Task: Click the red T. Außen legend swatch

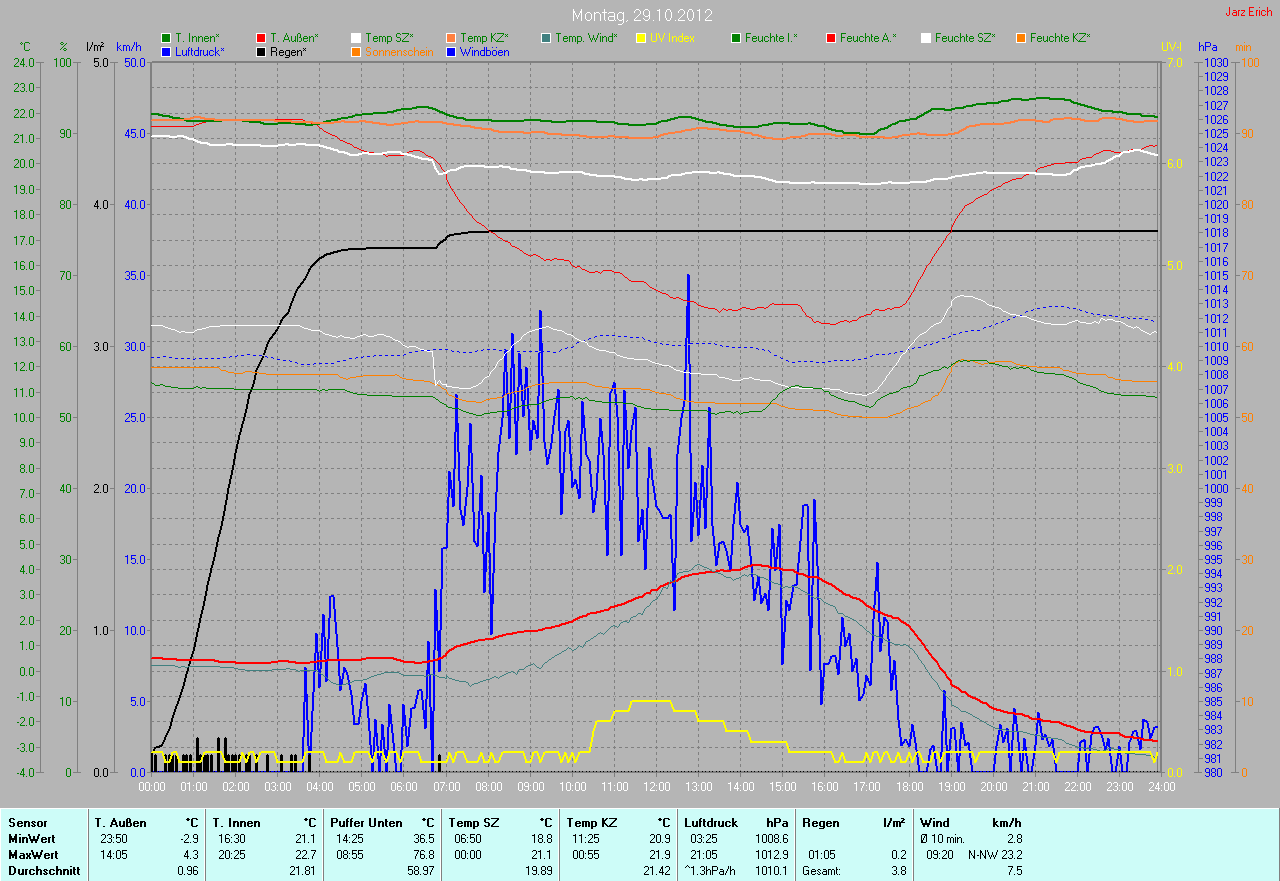Action: coord(261,38)
